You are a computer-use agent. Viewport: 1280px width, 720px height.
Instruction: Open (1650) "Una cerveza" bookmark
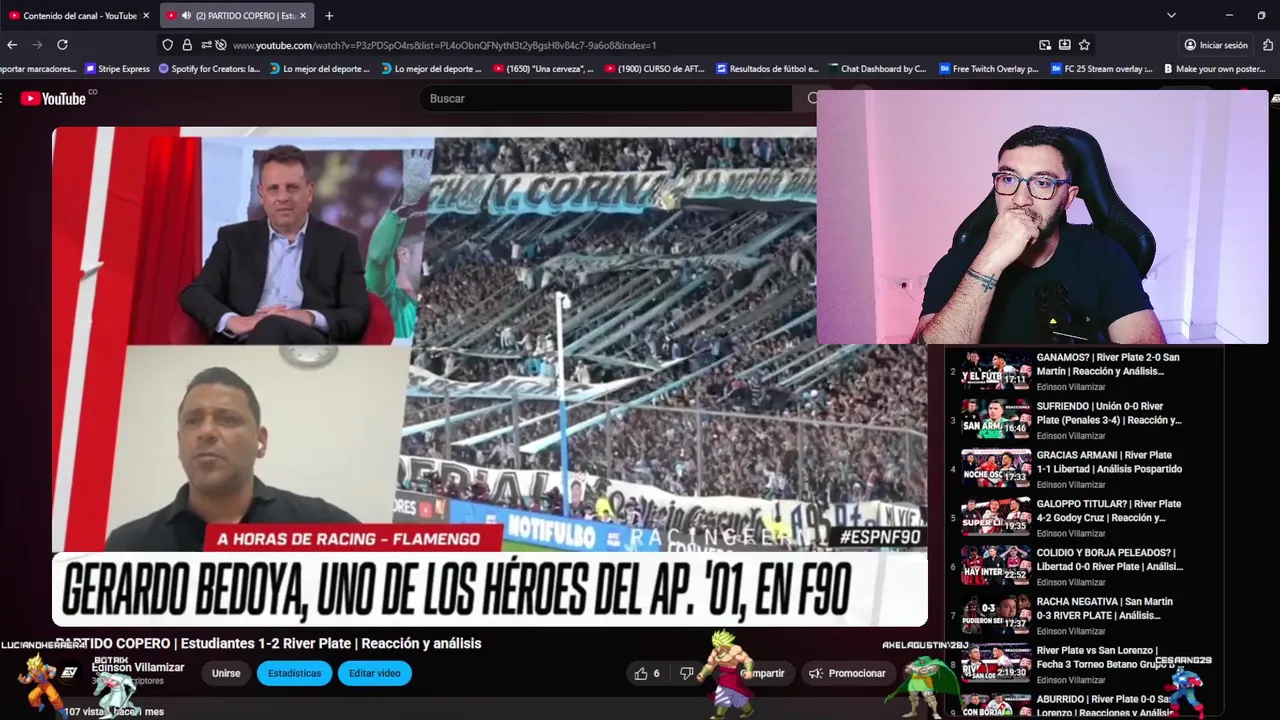(x=543, y=69)
